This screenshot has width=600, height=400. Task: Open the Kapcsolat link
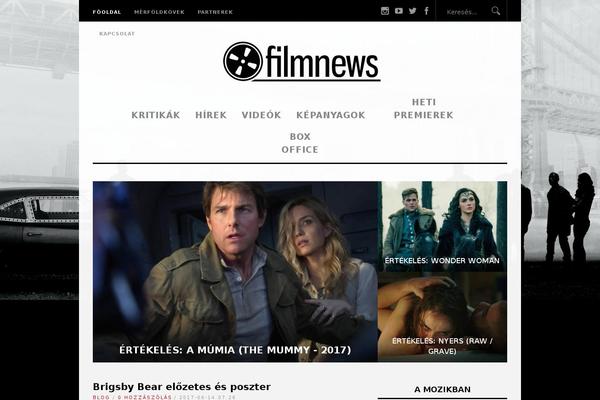(x=117, y=34)
